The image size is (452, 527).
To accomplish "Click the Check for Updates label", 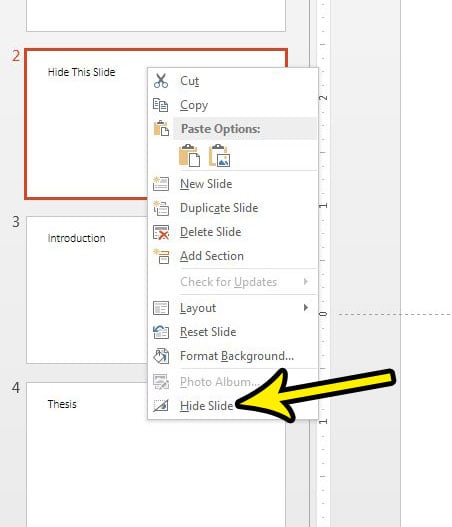I will coord(229,282).
